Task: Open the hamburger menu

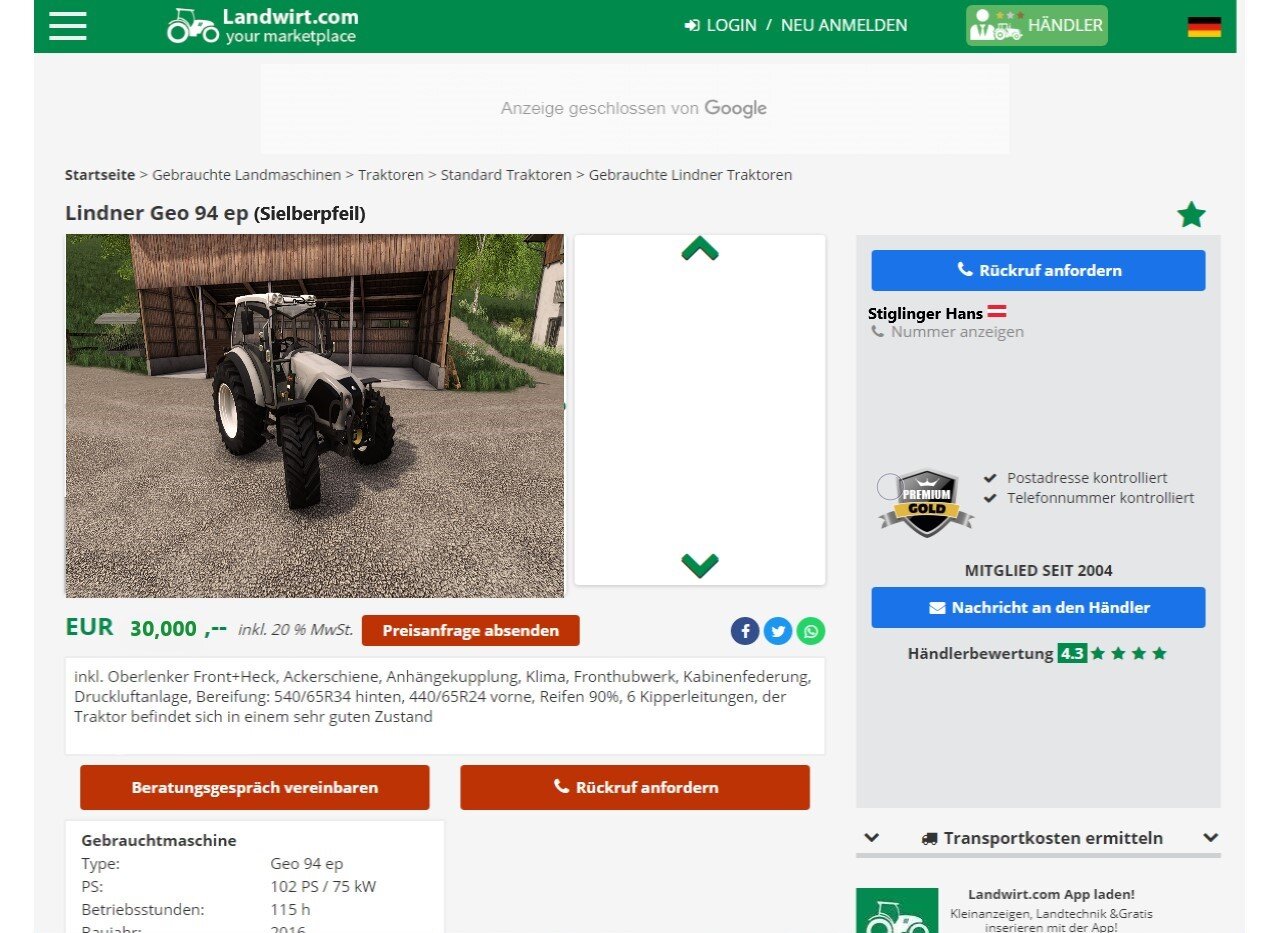Action: [68, 26]
